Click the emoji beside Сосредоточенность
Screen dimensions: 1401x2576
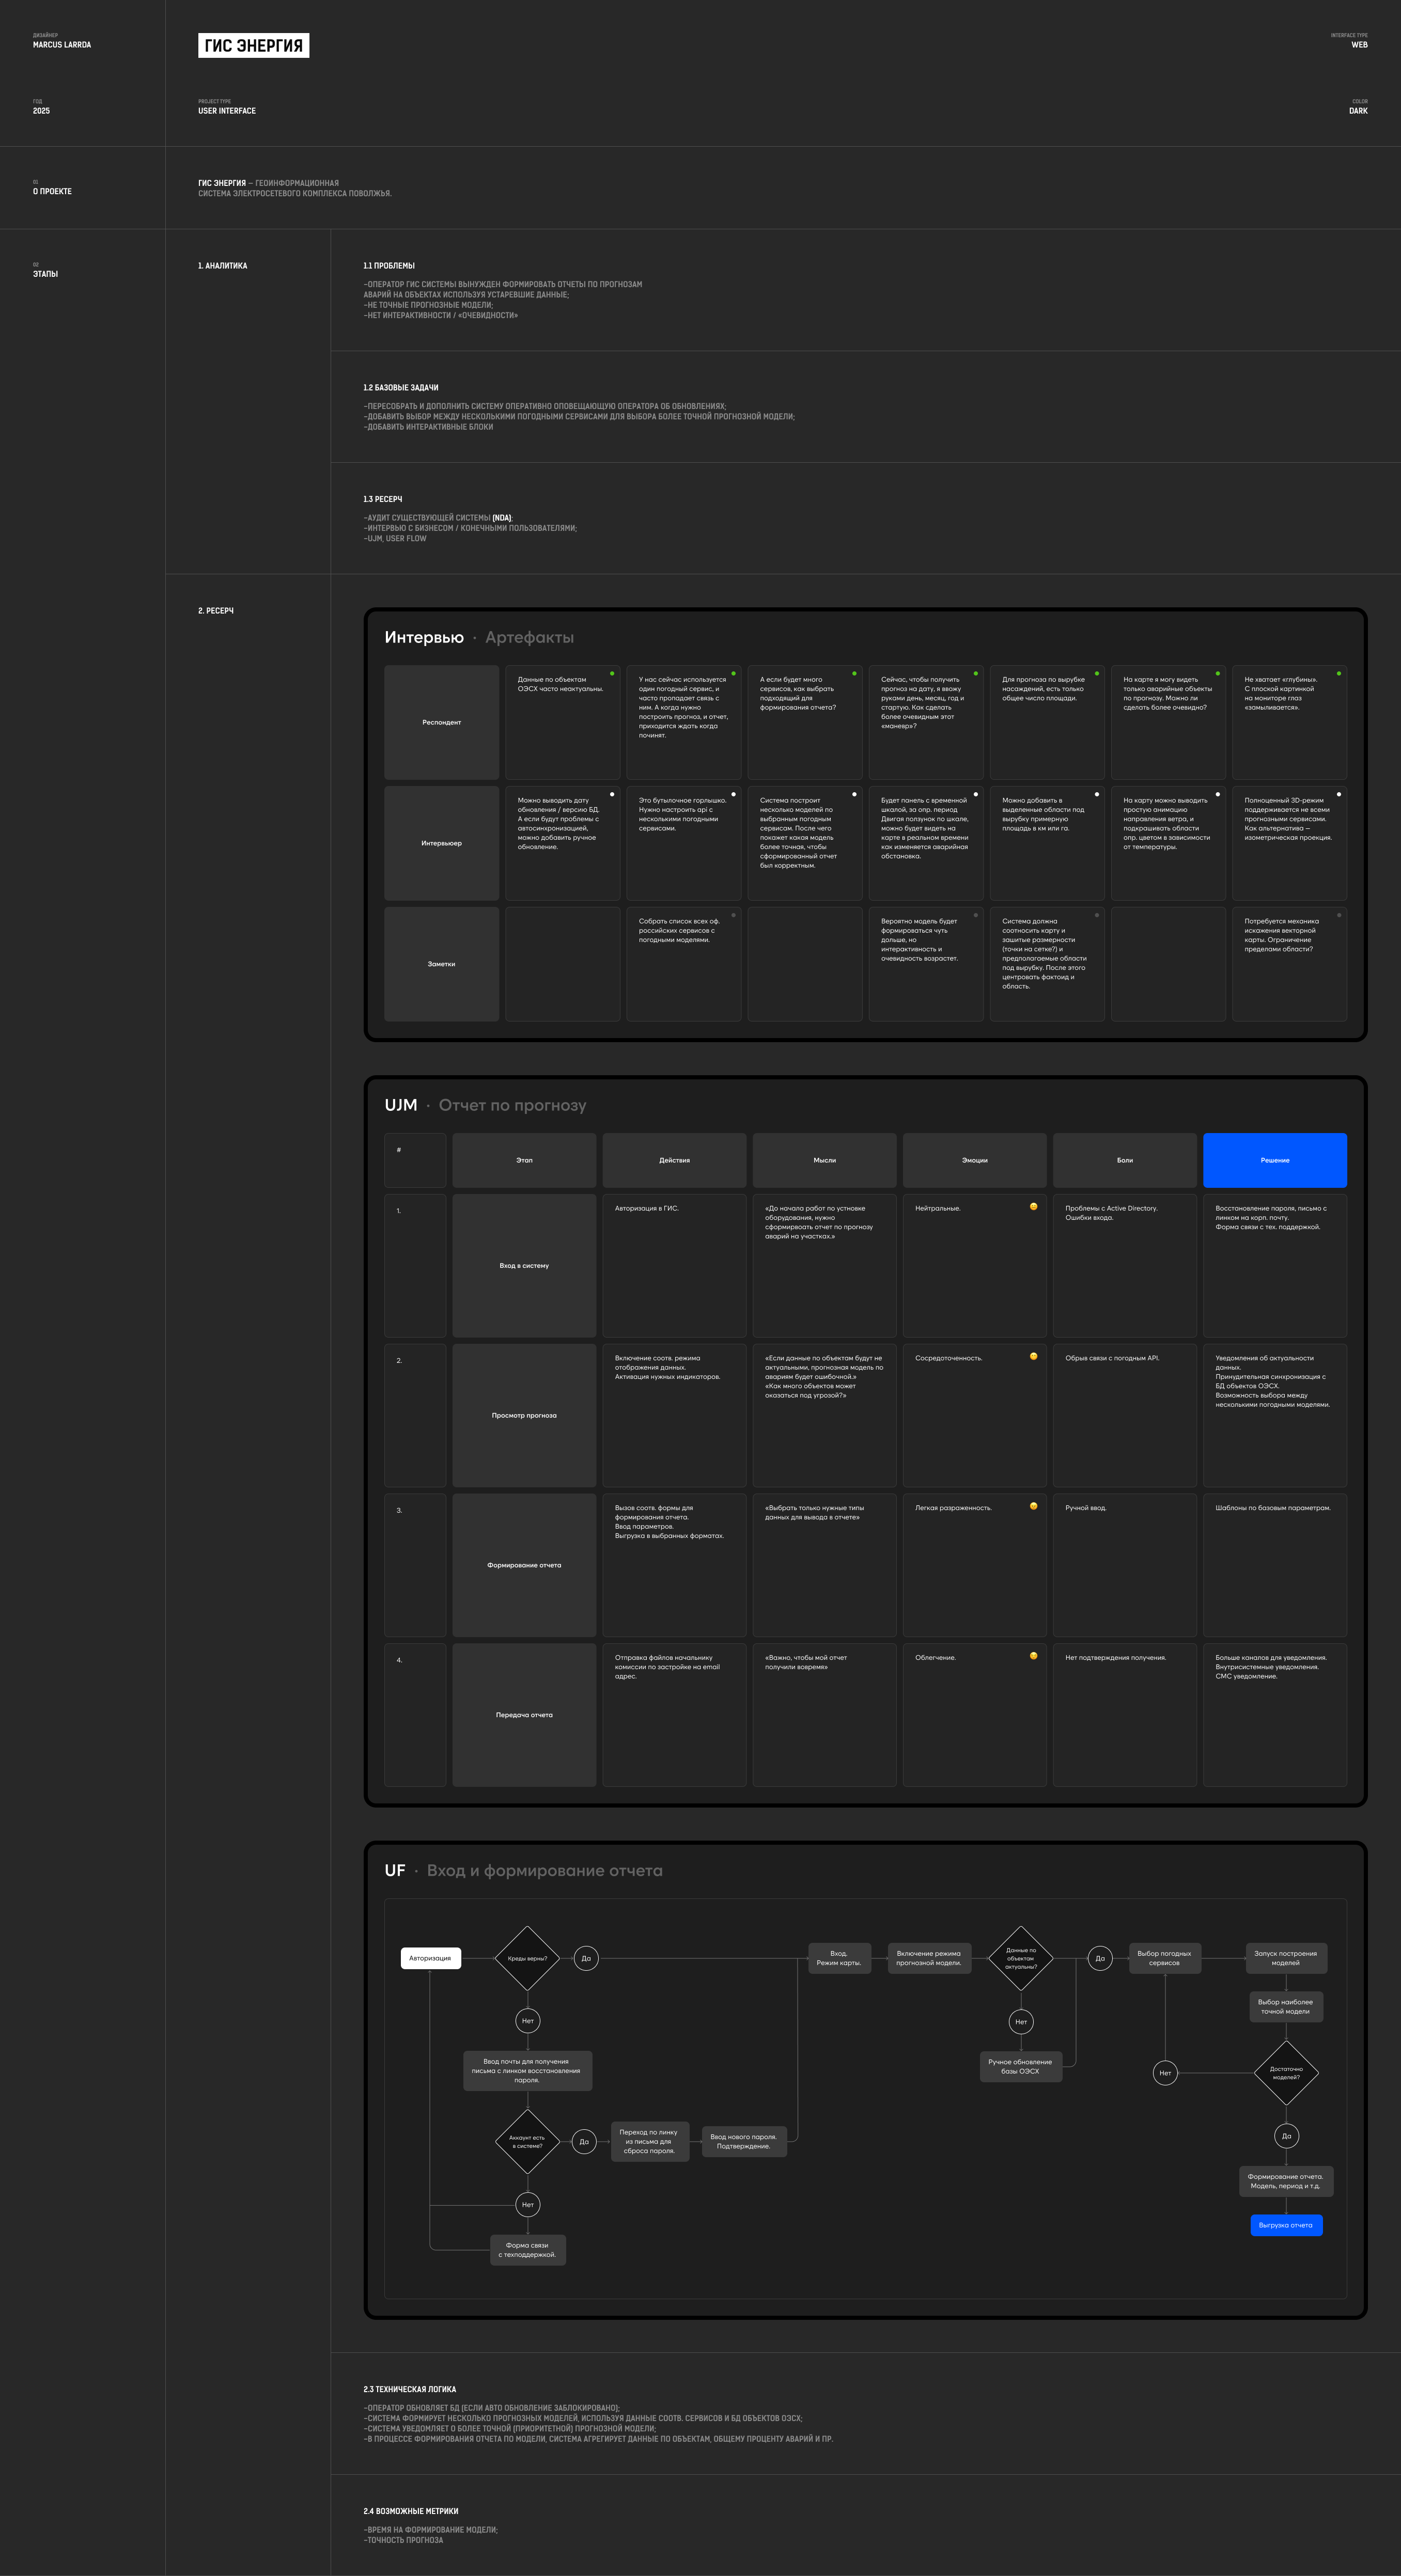pyautogui.click(x=1033, y=1356)
